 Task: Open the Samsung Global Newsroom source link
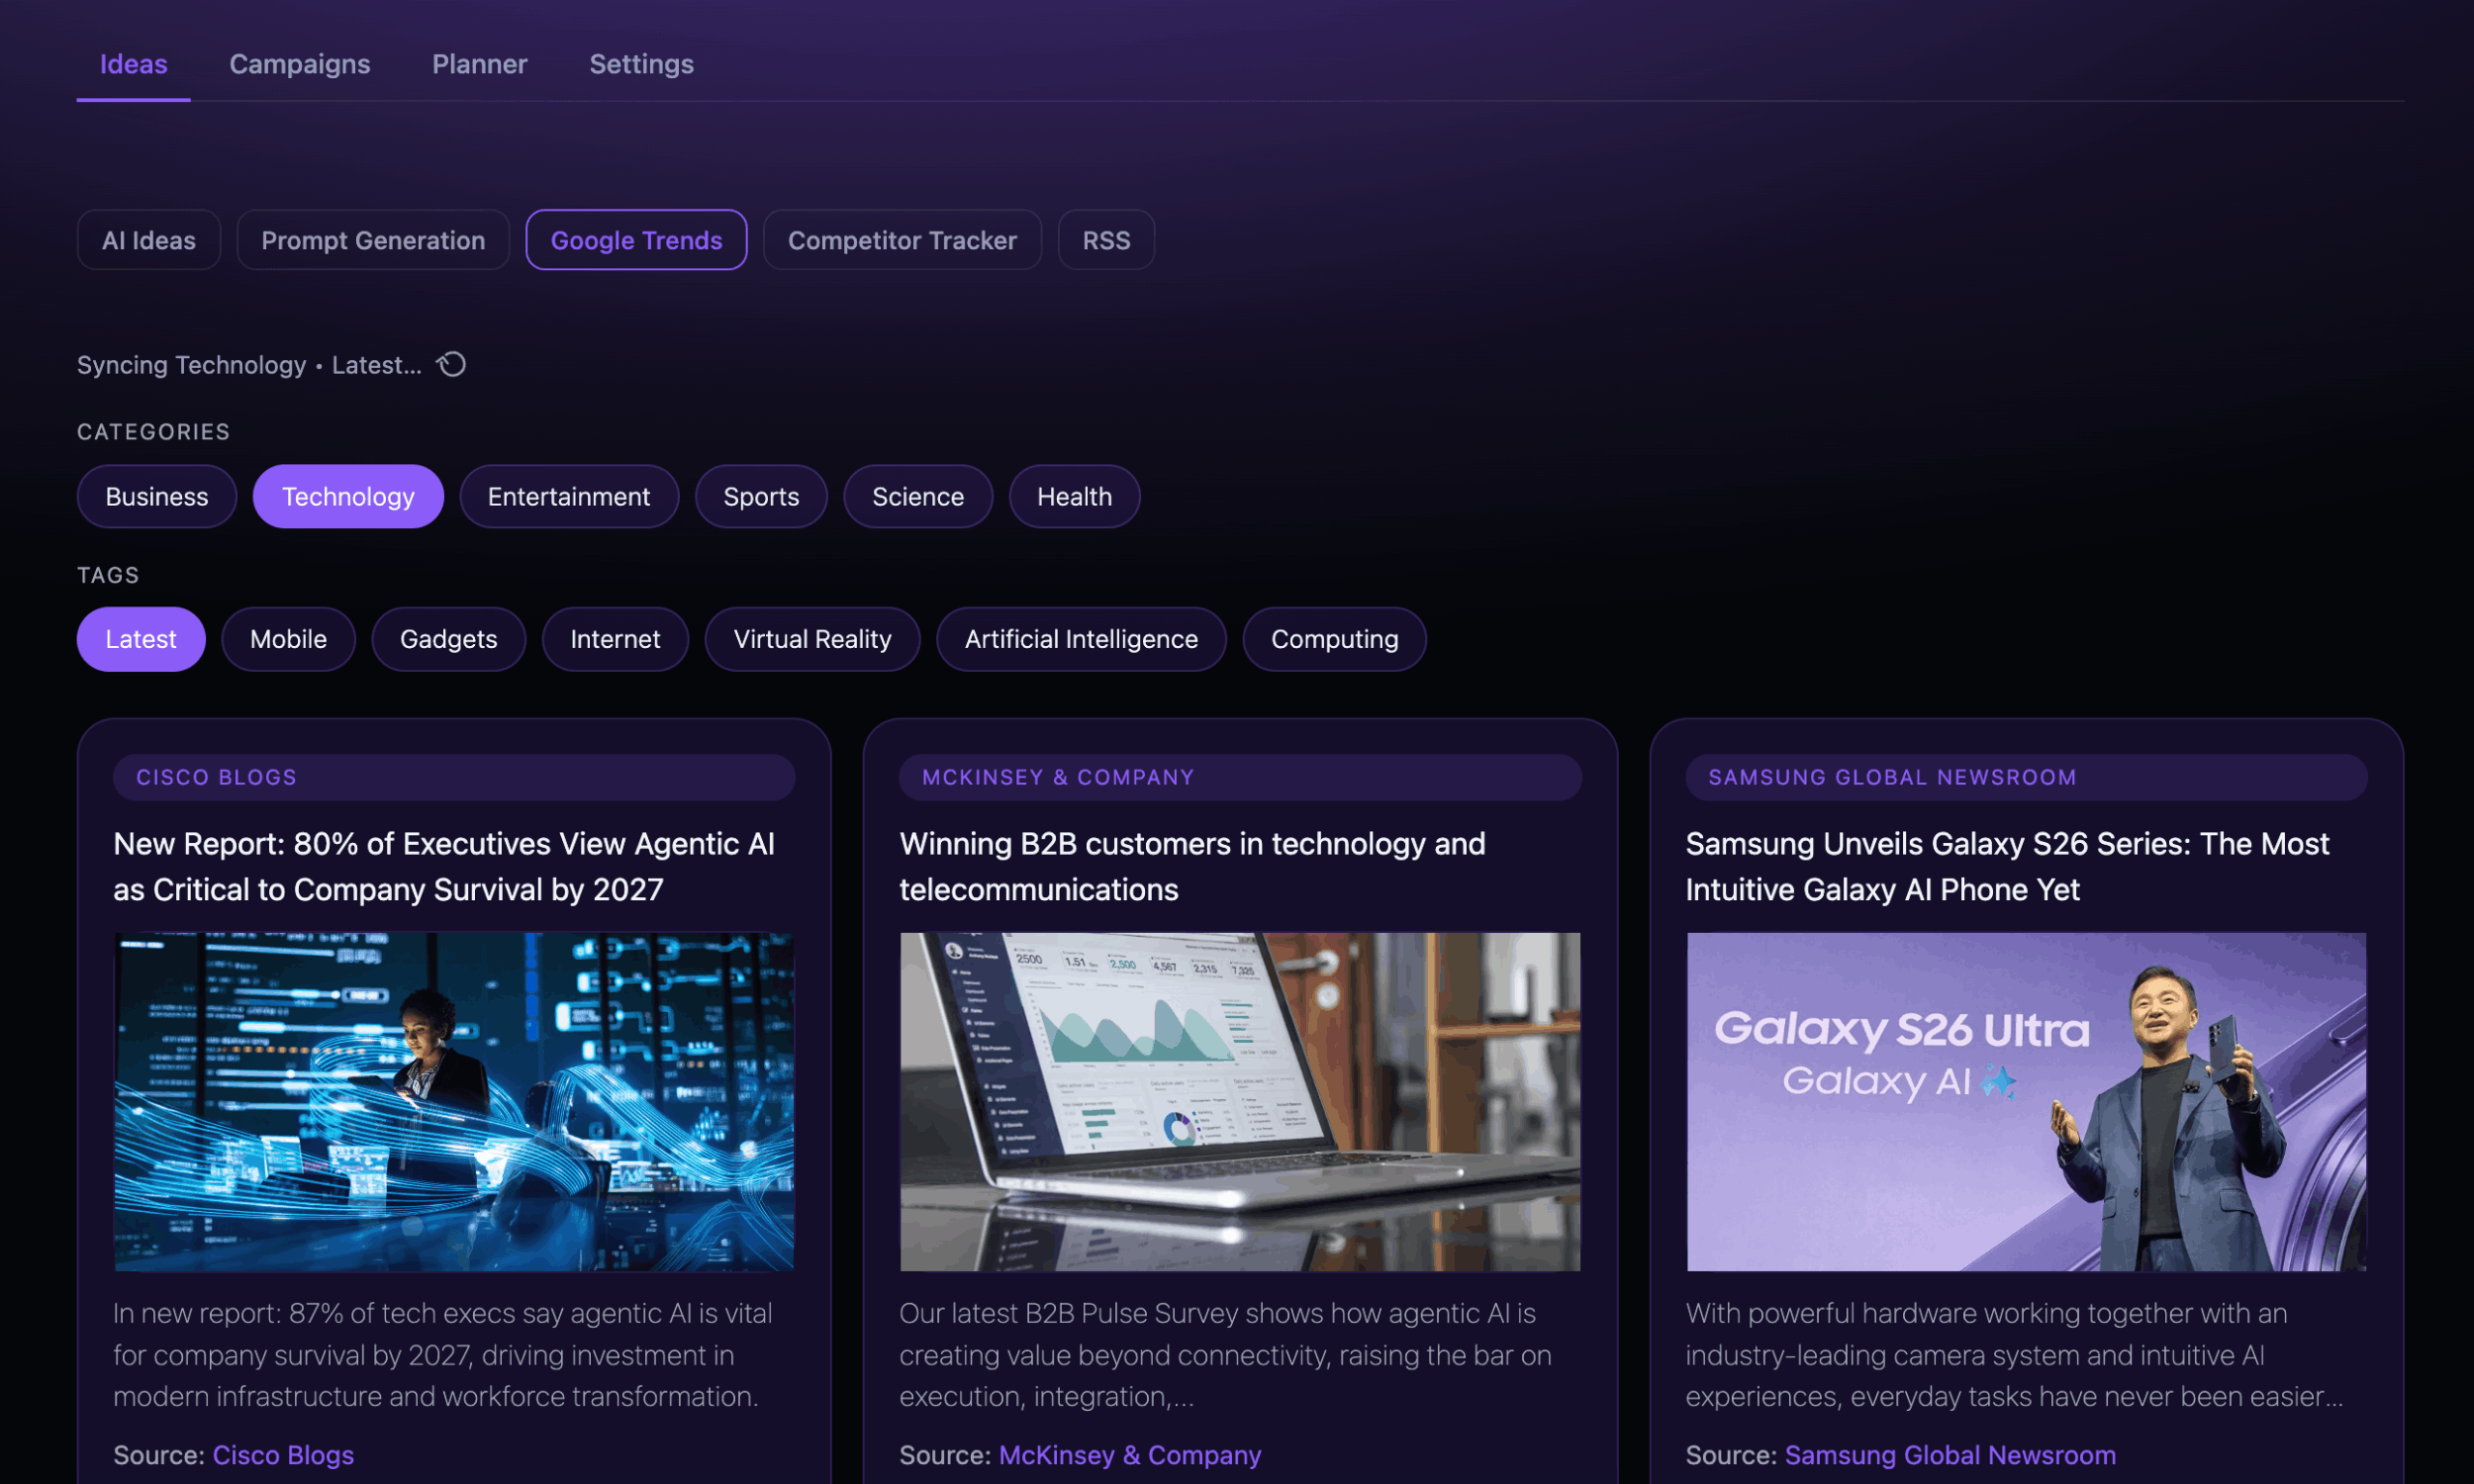tap(1950, 1455)
